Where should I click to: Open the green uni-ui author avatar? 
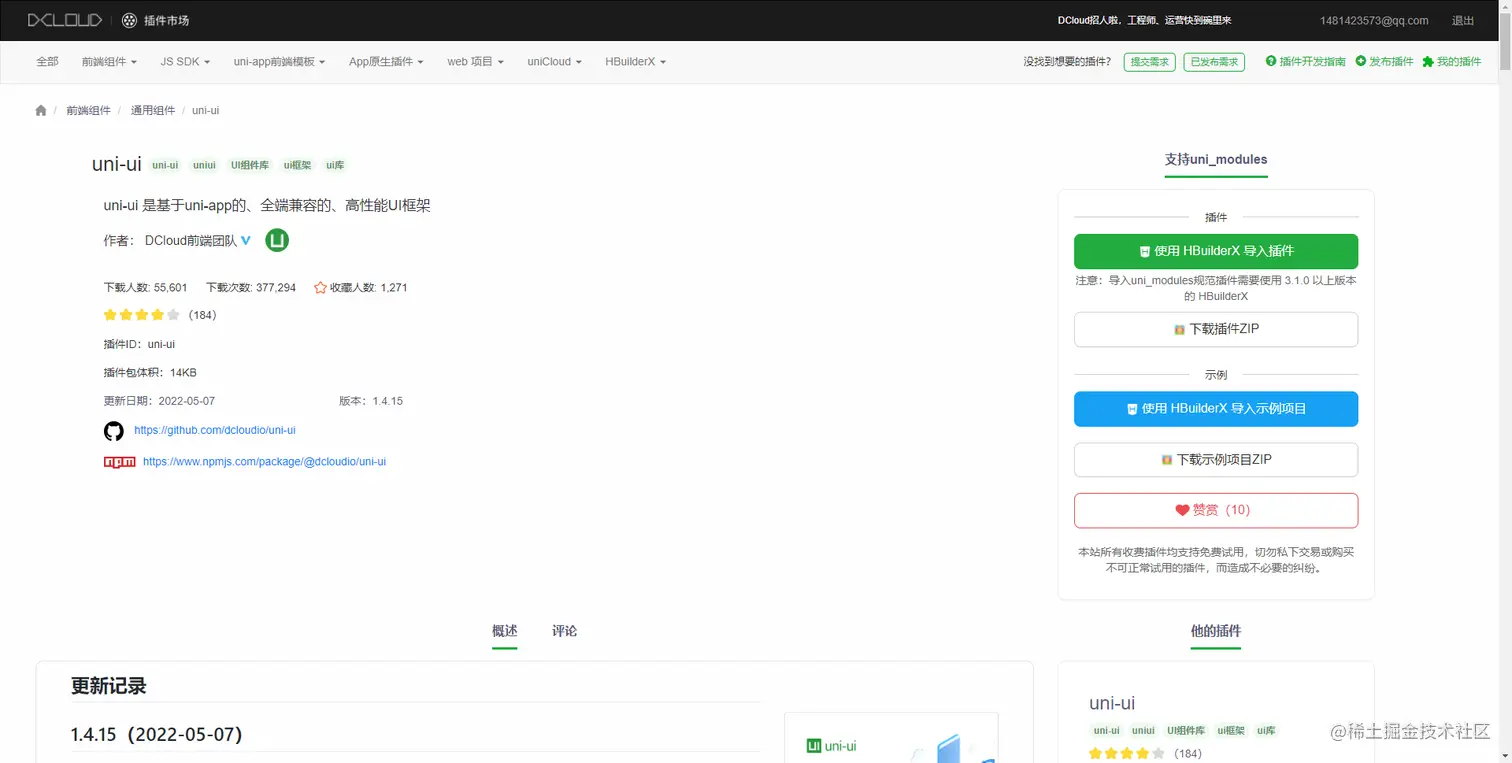[x=277, y=240]
